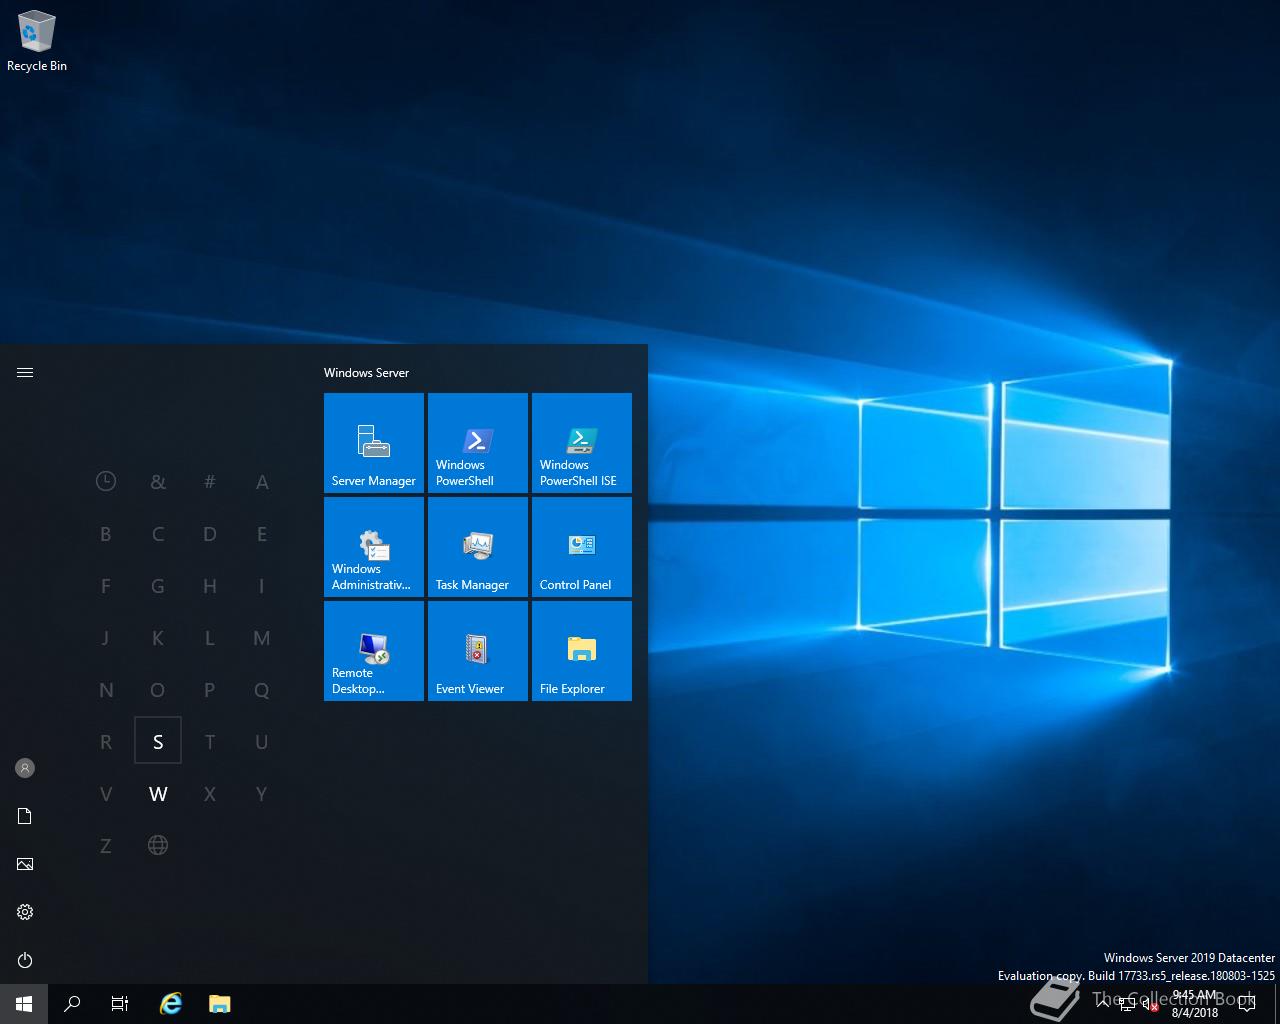Open the Remote Desktop Connection tile
Image resolution: width=1280 pixels, height=1024 pixels.
[x=374, y=651]
